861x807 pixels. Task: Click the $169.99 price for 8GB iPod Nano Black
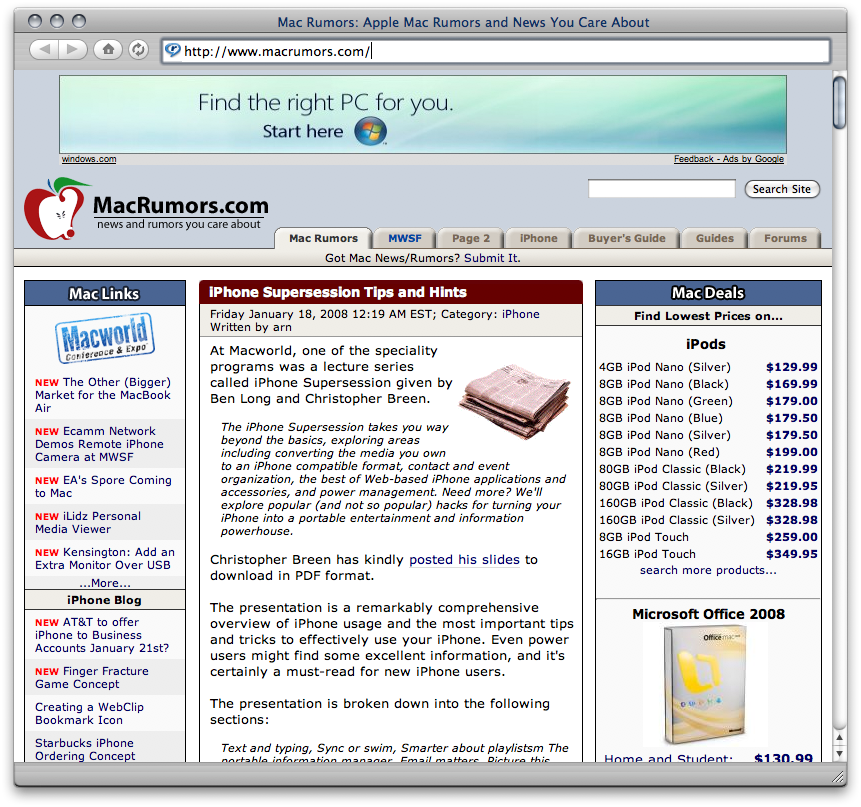pyautogui.click(x=791, y=384)
